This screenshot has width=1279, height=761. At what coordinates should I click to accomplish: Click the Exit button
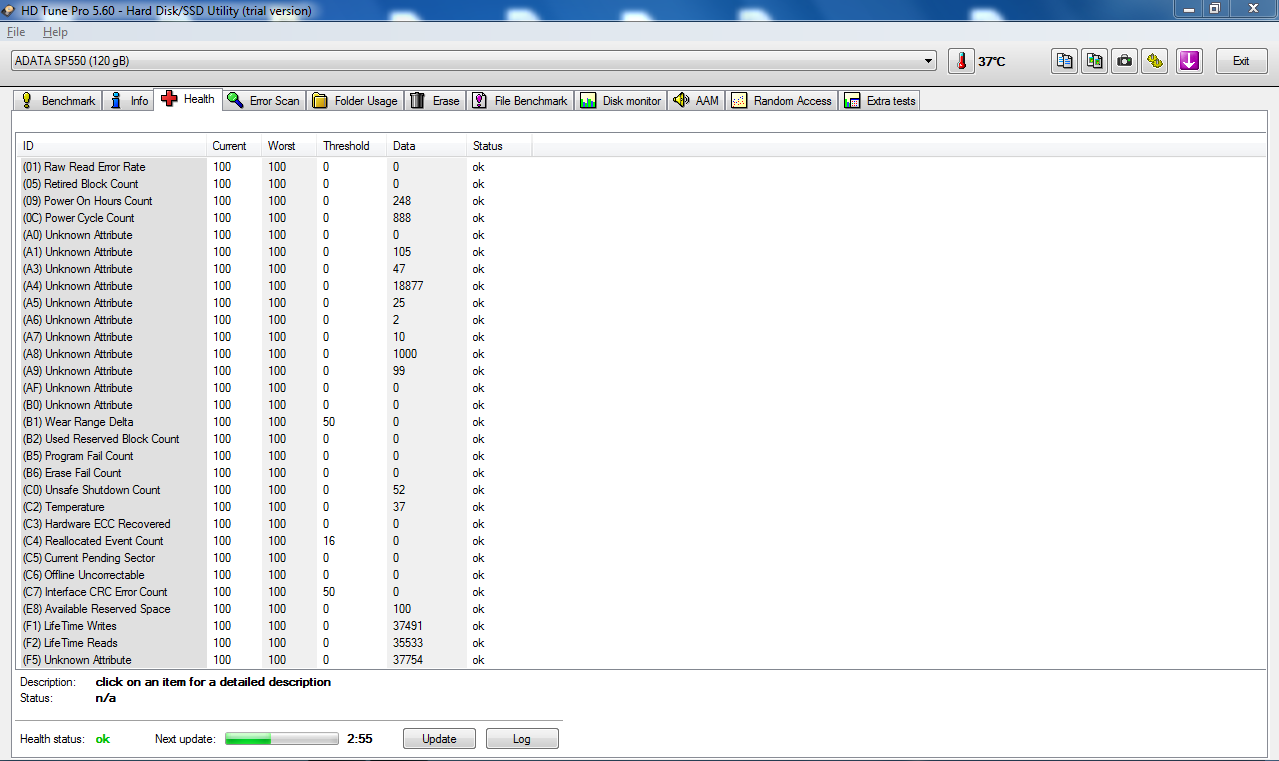(x=1241, y=61)
